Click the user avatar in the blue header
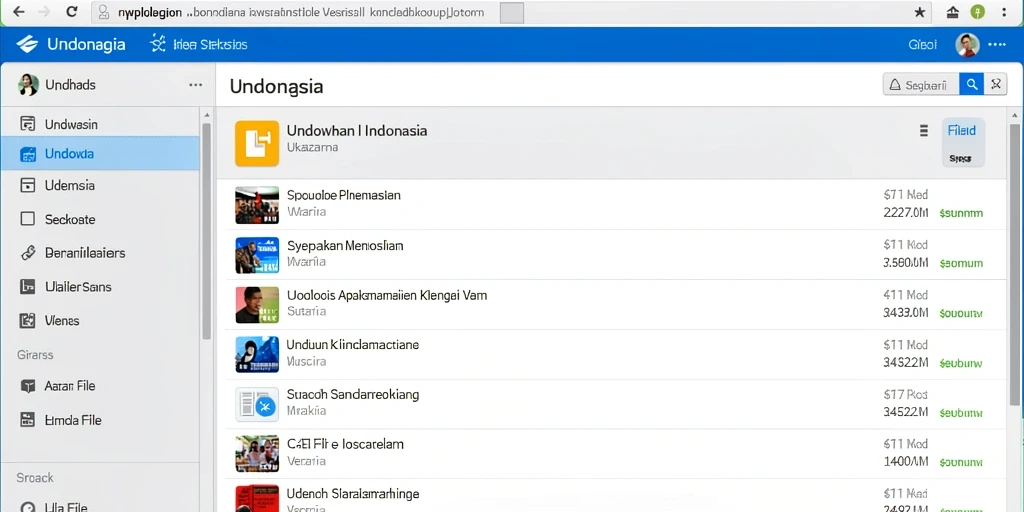The height and width of the screenshot is (512, 1024). [967, 45]
